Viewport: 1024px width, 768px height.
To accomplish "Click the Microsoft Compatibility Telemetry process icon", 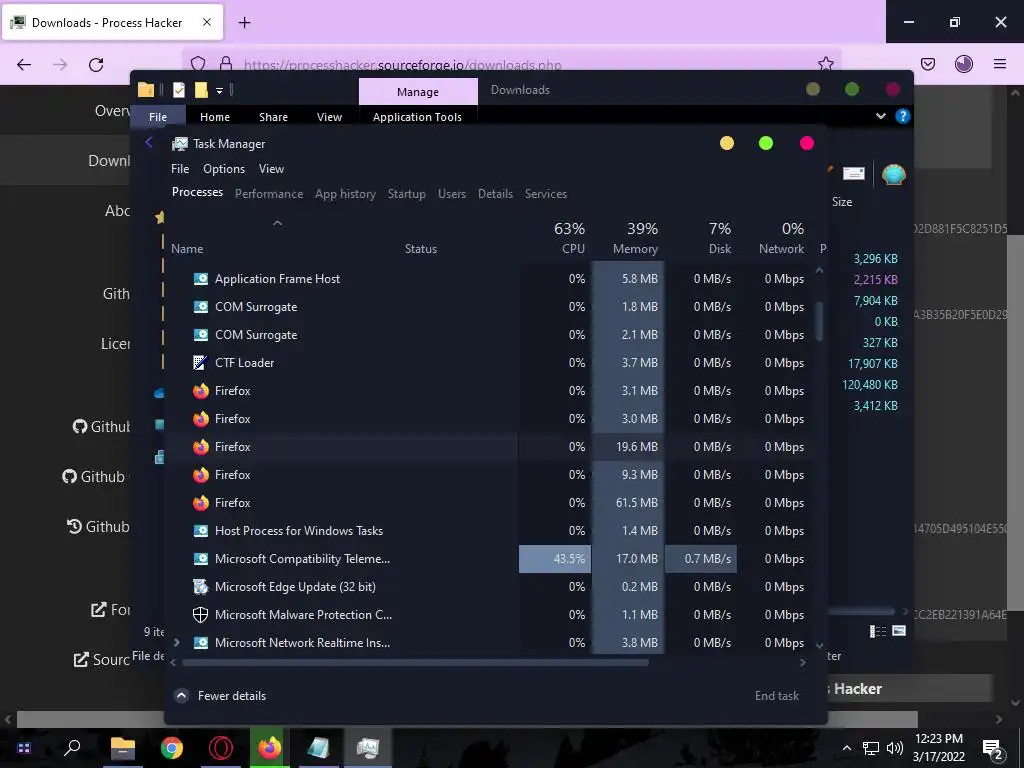I will coord(200,559).
